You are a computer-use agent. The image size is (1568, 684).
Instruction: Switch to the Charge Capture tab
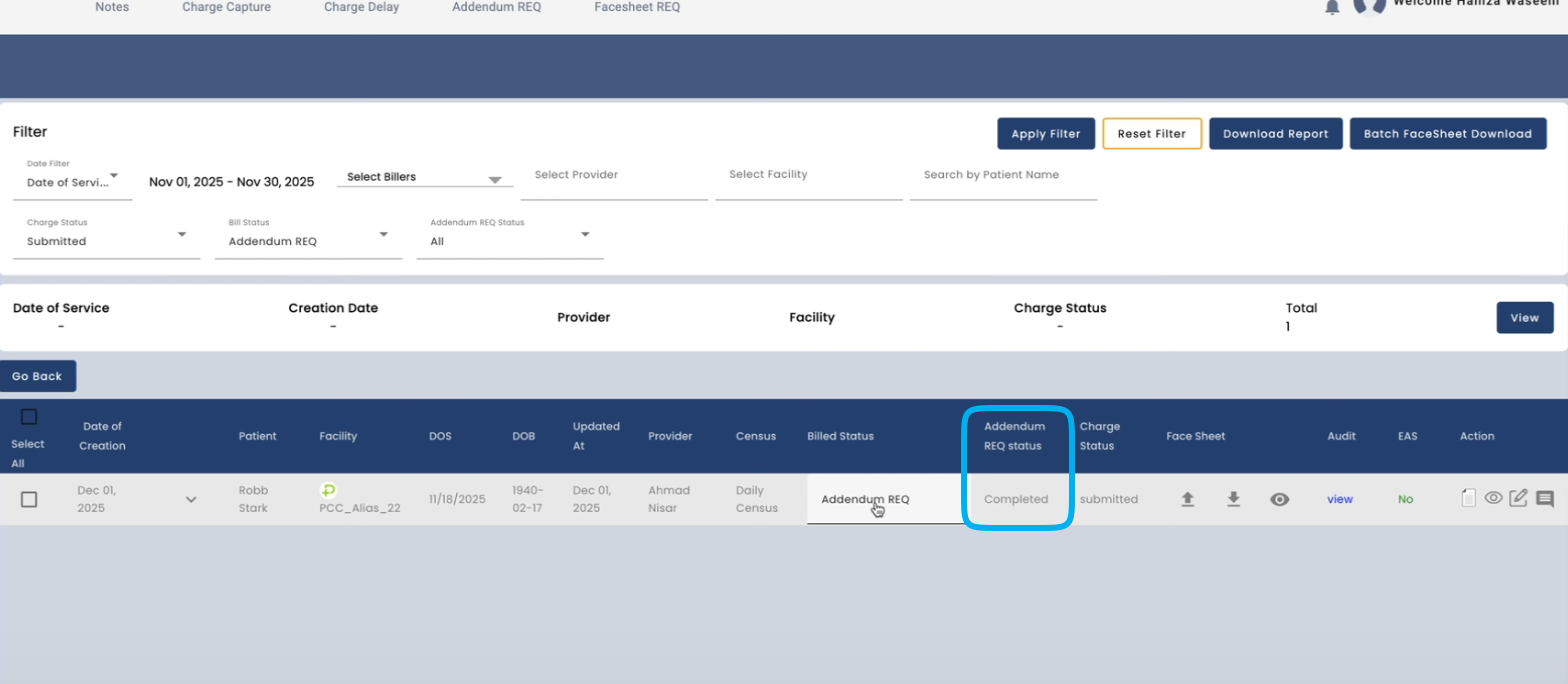pyautogui.click(x=226, y=7)
